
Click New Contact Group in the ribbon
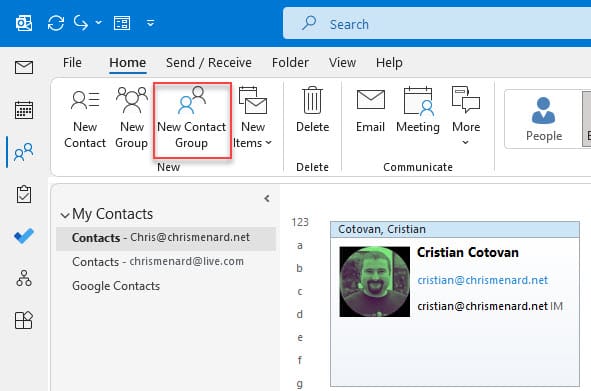click(x=192, y=120)
